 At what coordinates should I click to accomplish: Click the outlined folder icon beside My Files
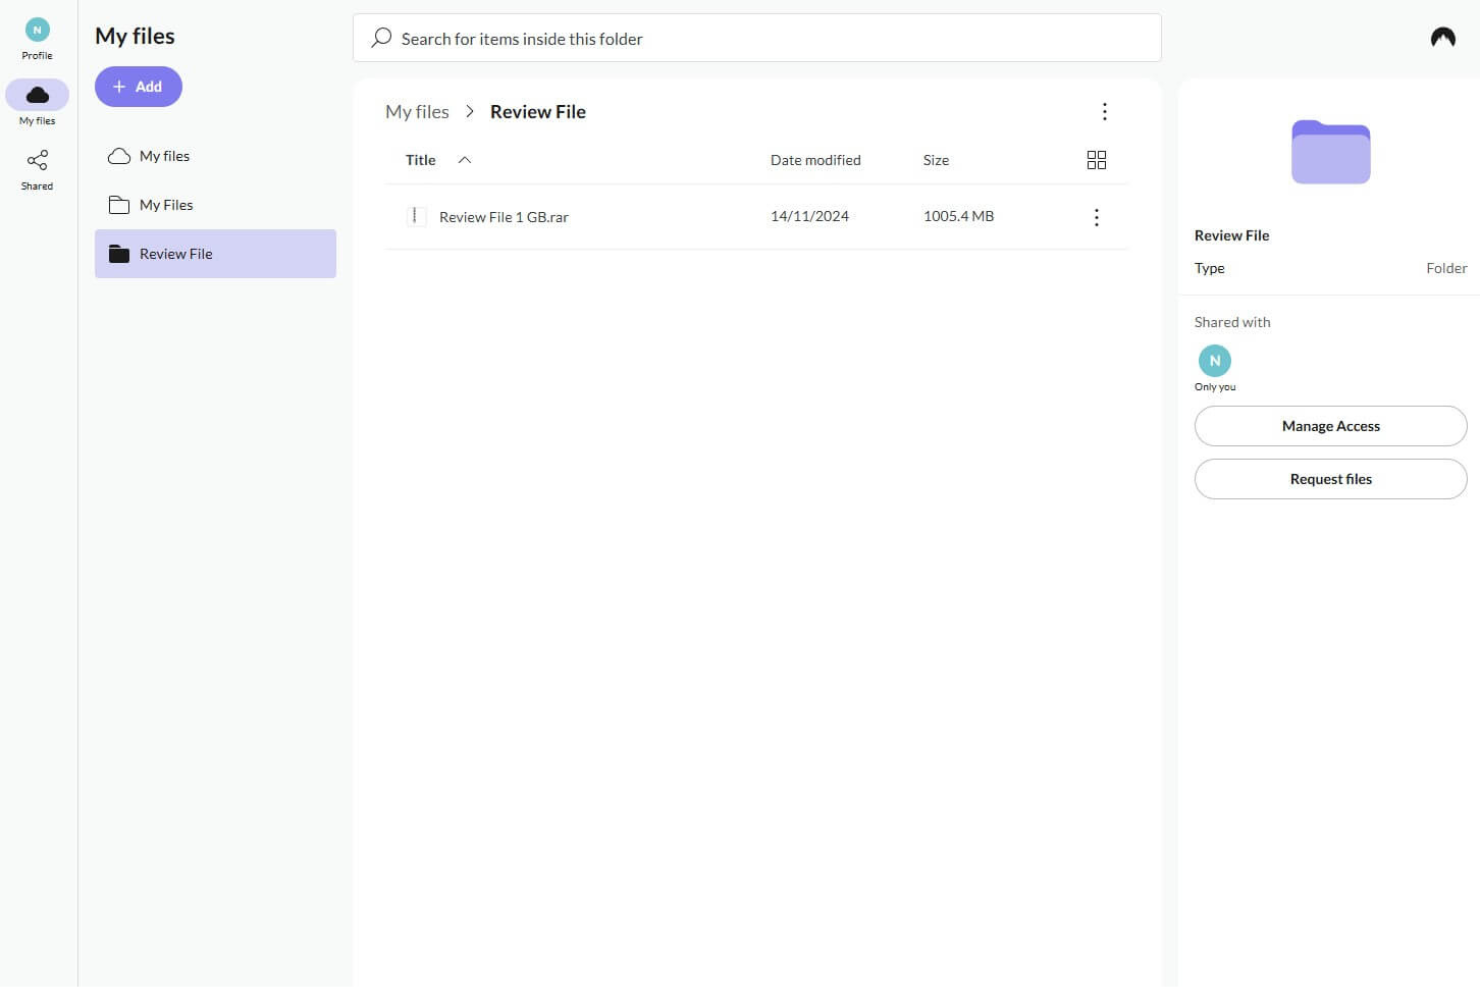[x=119, y=204]
